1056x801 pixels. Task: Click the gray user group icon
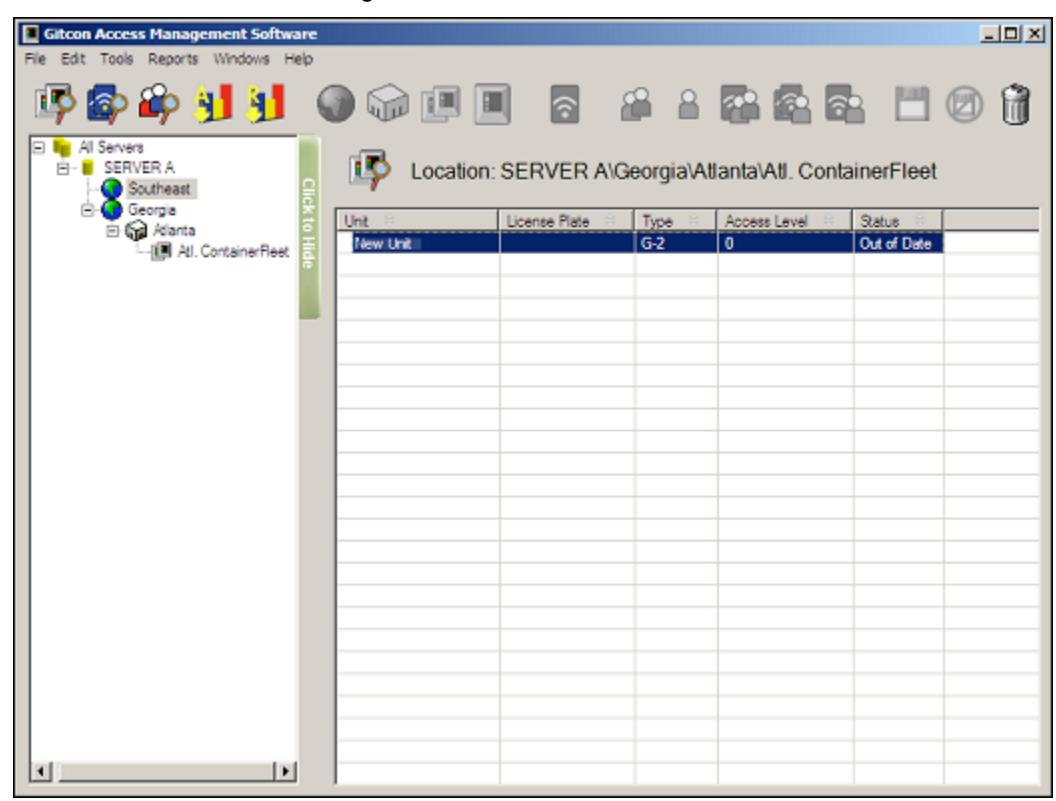point(636,104)
